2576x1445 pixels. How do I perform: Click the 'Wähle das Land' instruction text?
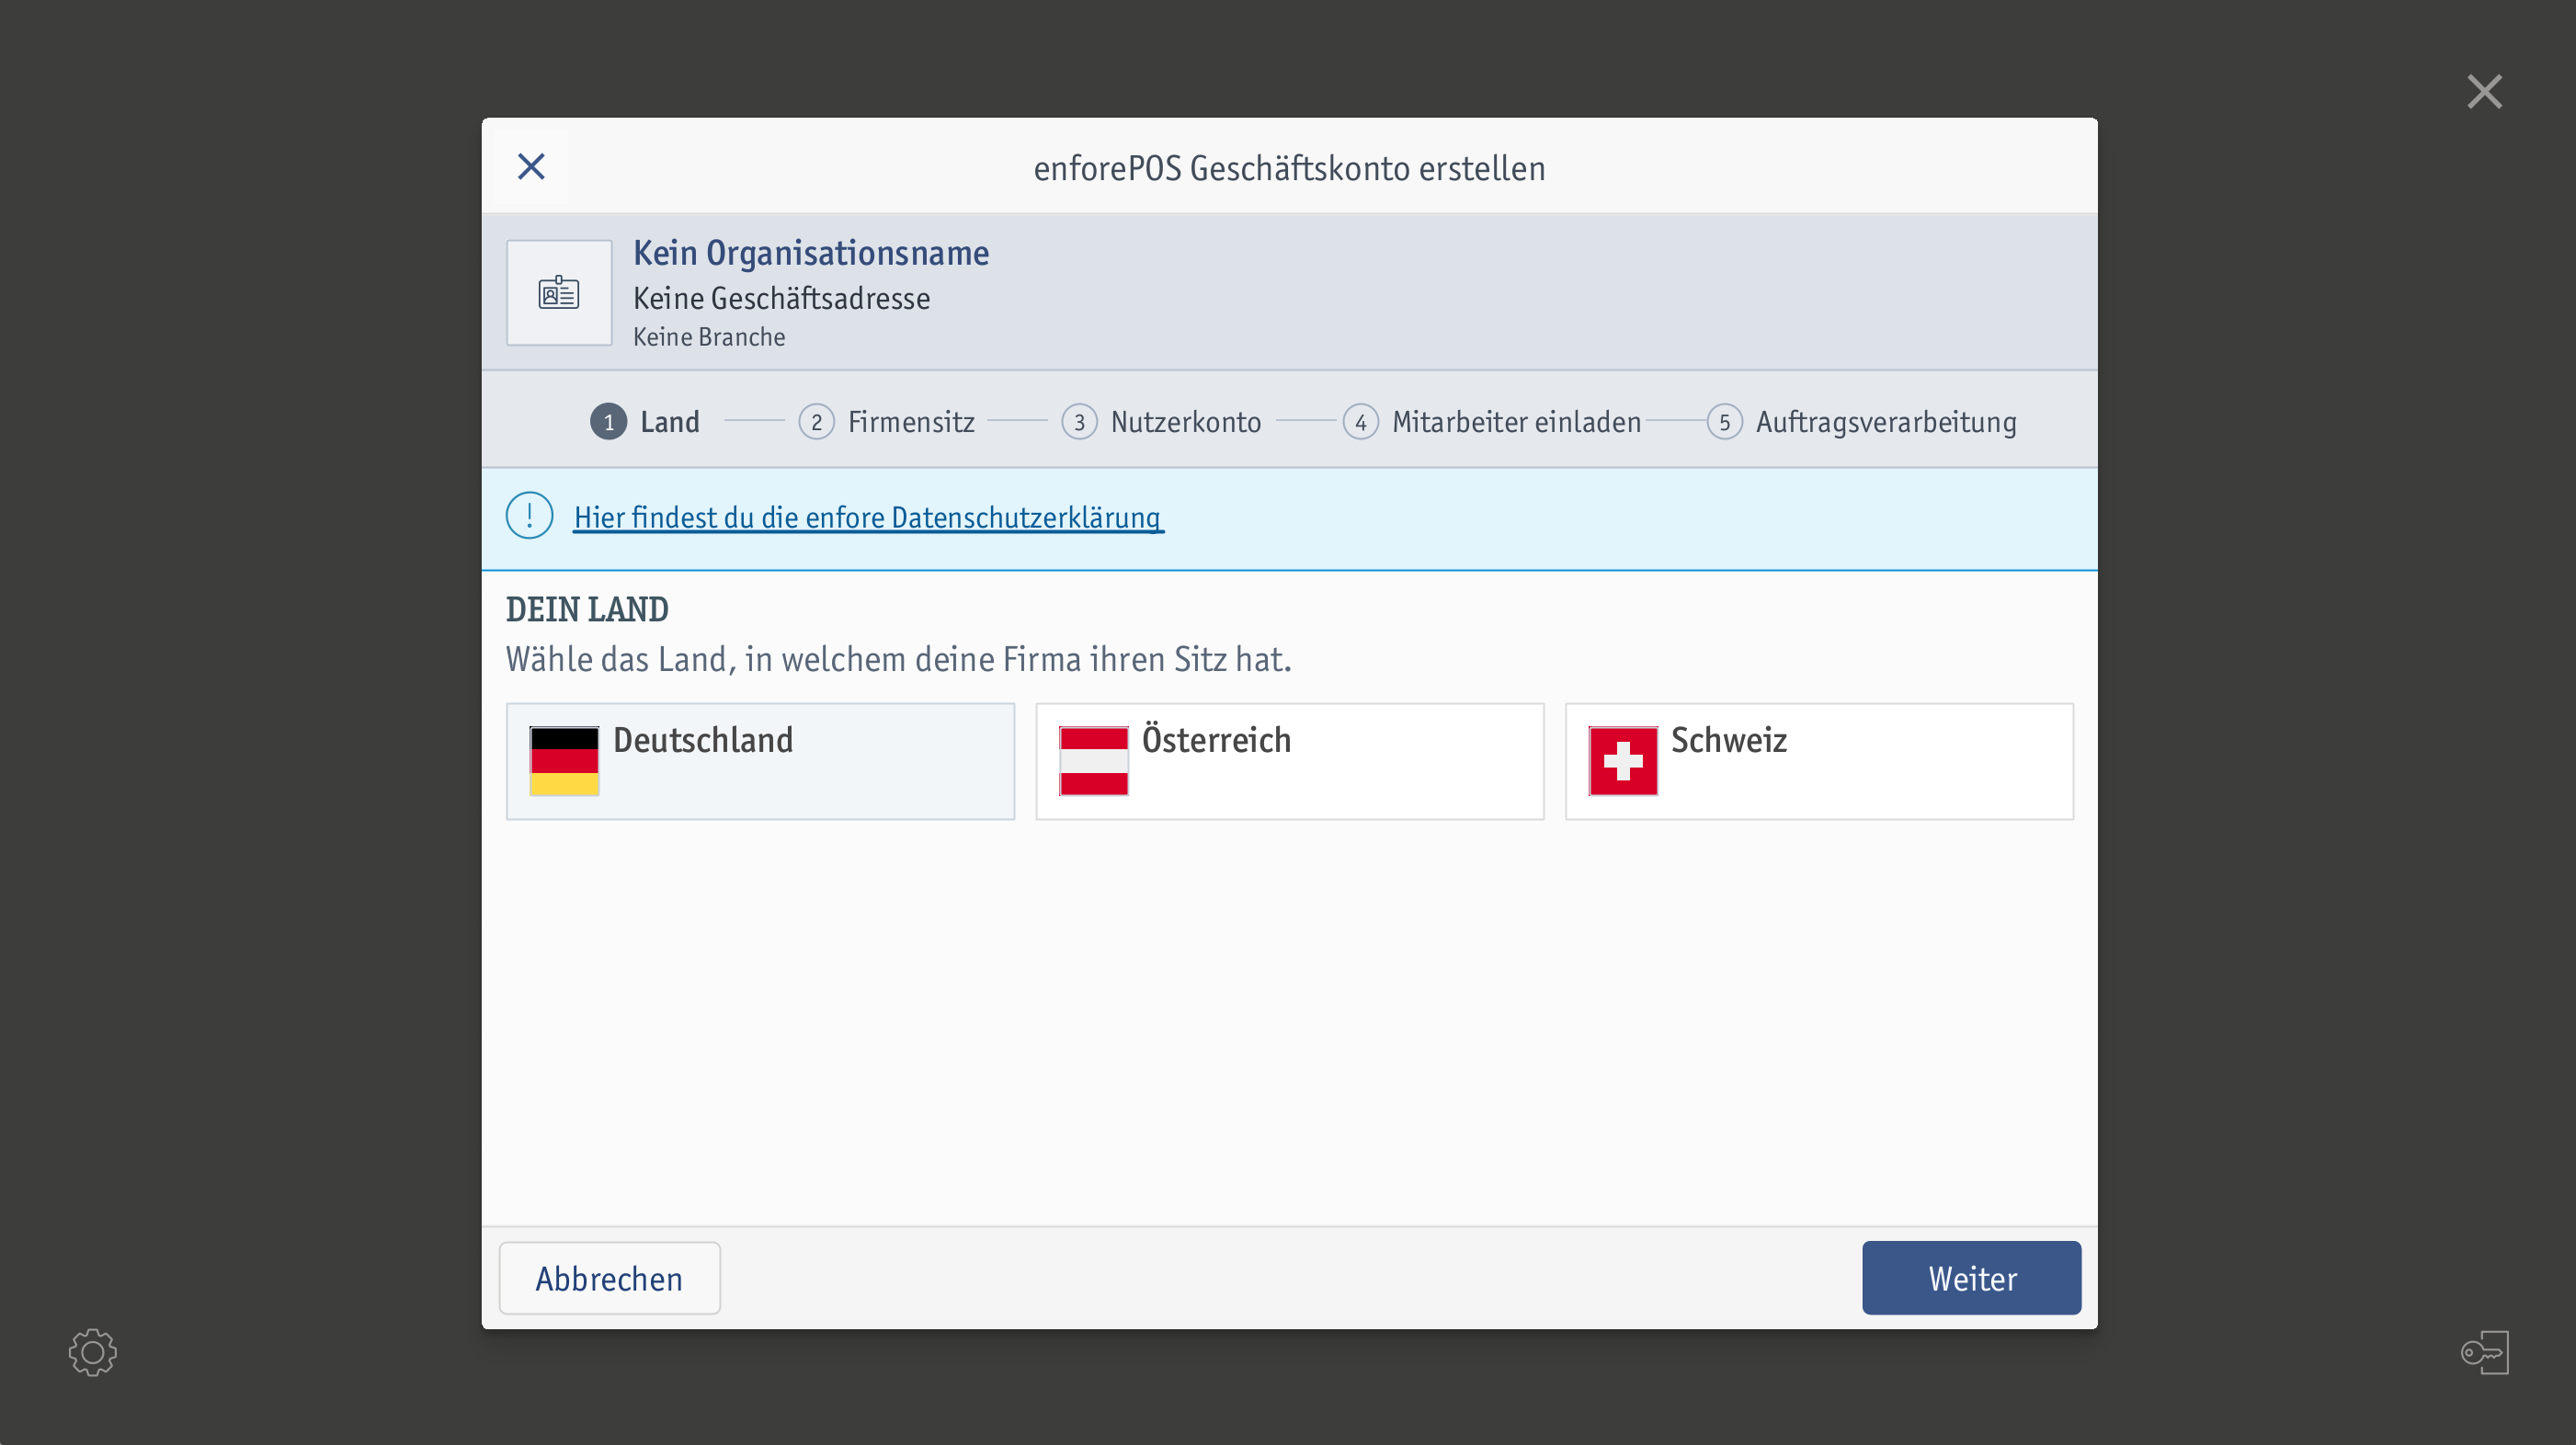click(x=899, y=659)
